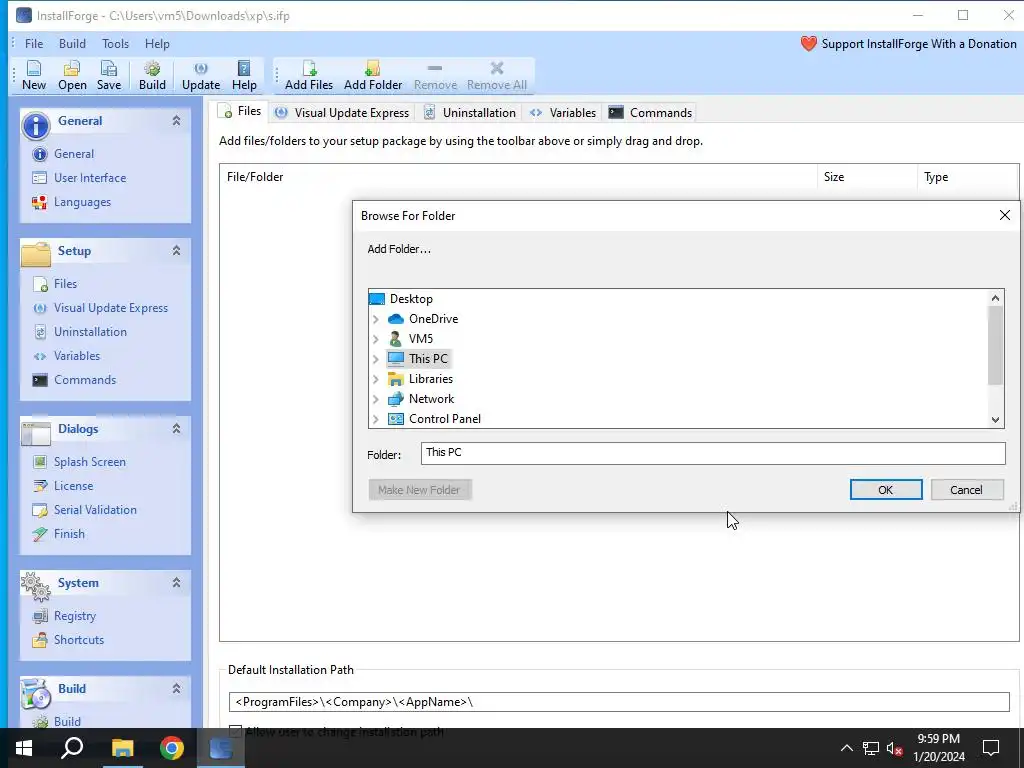Image resolution: width=1024 pixels, height=768 pixels.
Task: Open File Explorer from the taskbar
Action: click(x=122, y=748)
